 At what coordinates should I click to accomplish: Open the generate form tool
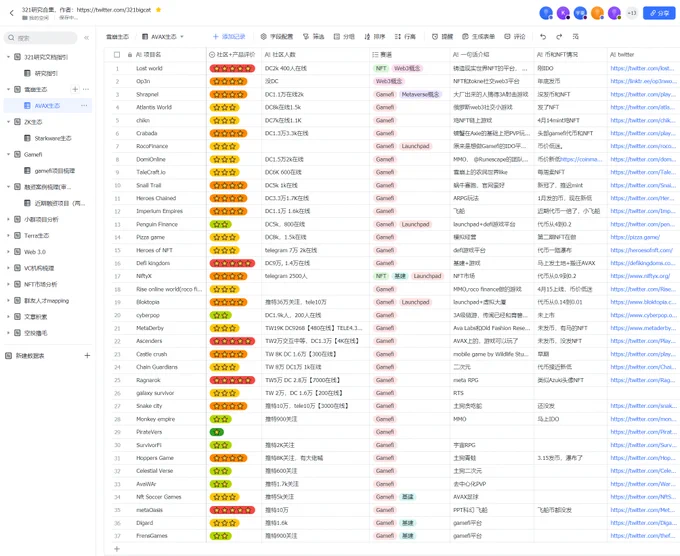(x=478, y=36)
